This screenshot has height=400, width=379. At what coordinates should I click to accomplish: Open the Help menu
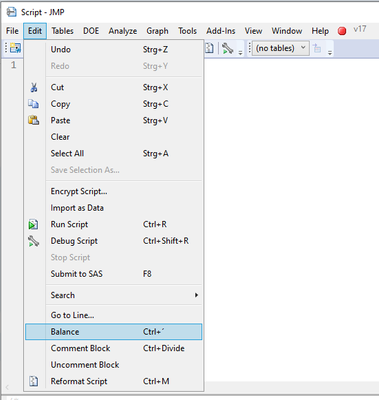pyautogui.click(x=320, y=31)
